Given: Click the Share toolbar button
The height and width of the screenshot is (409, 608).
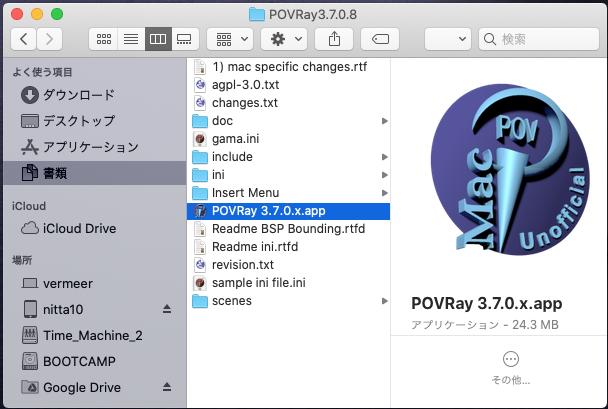Looking at the screenshot, I should [x=333, y=39].
